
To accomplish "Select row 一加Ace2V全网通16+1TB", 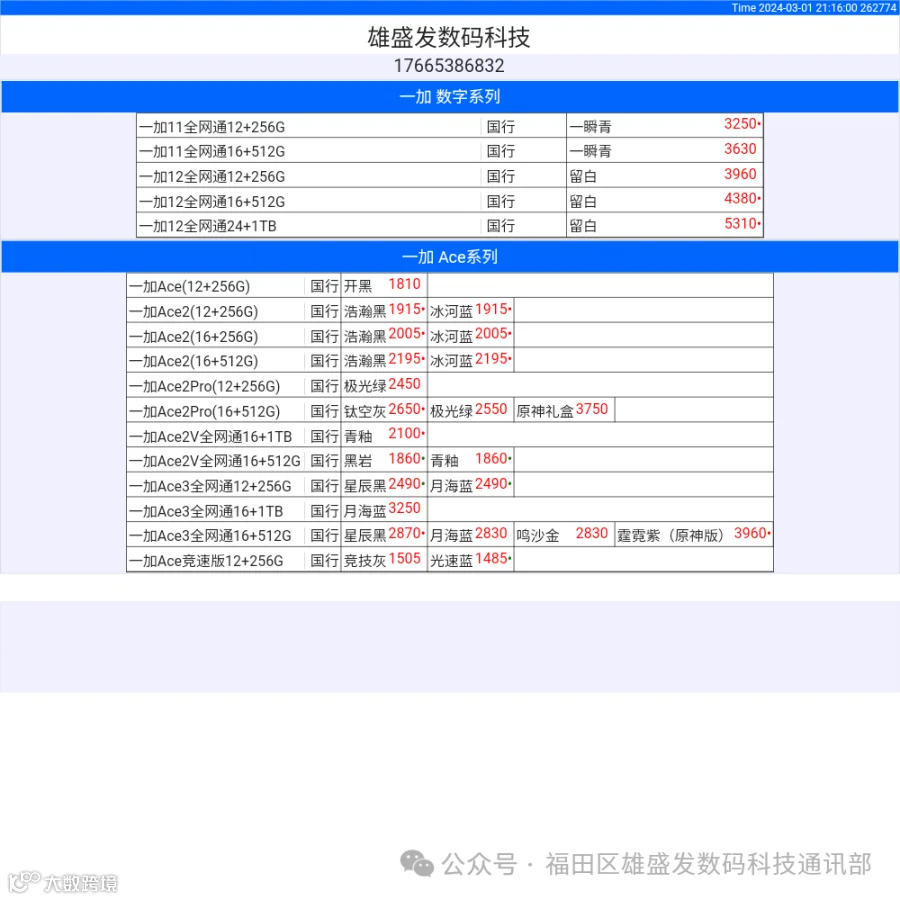I will (449, 436).
